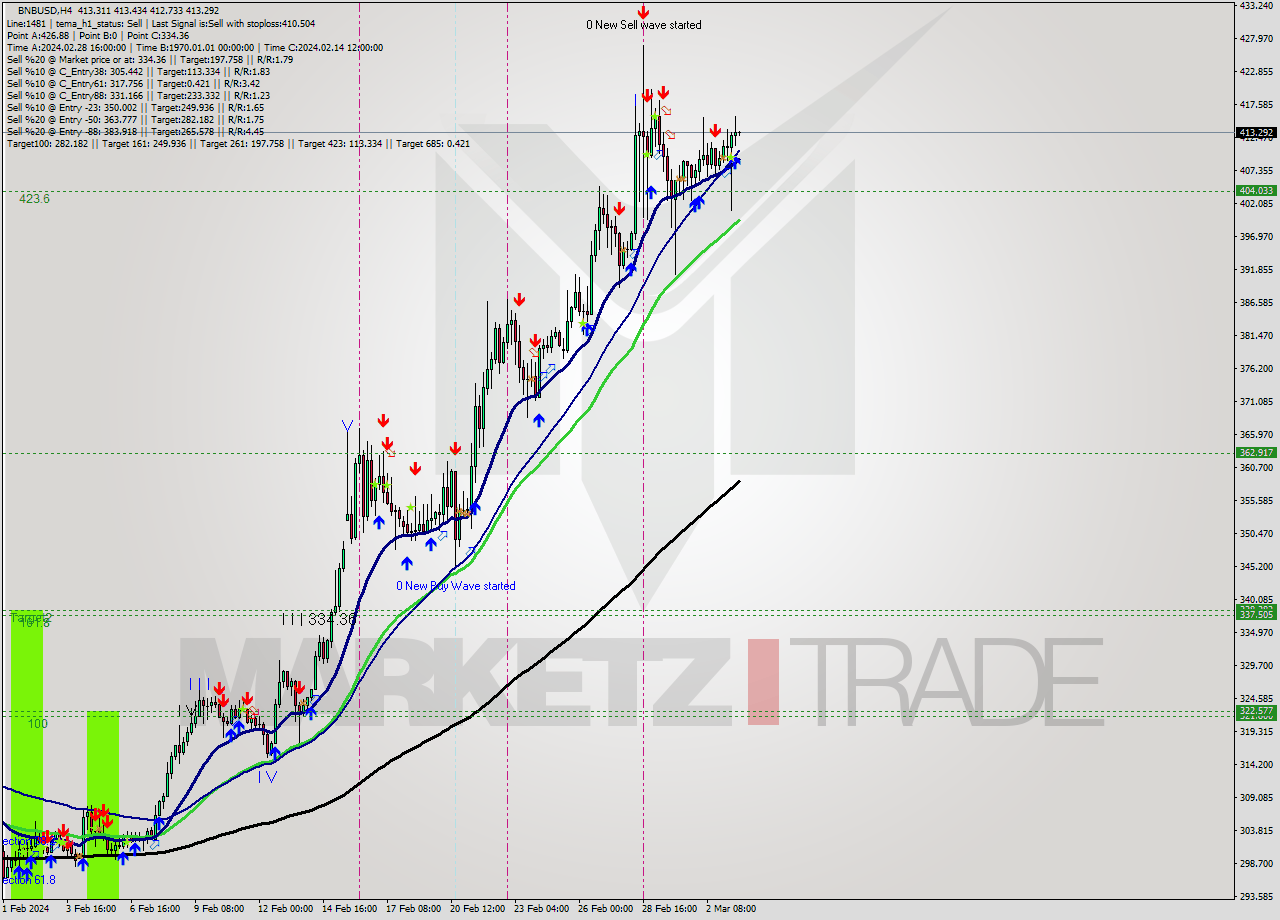
Task: Click the '2 Mar 08:00' date axis label
Action: (730, 909)
